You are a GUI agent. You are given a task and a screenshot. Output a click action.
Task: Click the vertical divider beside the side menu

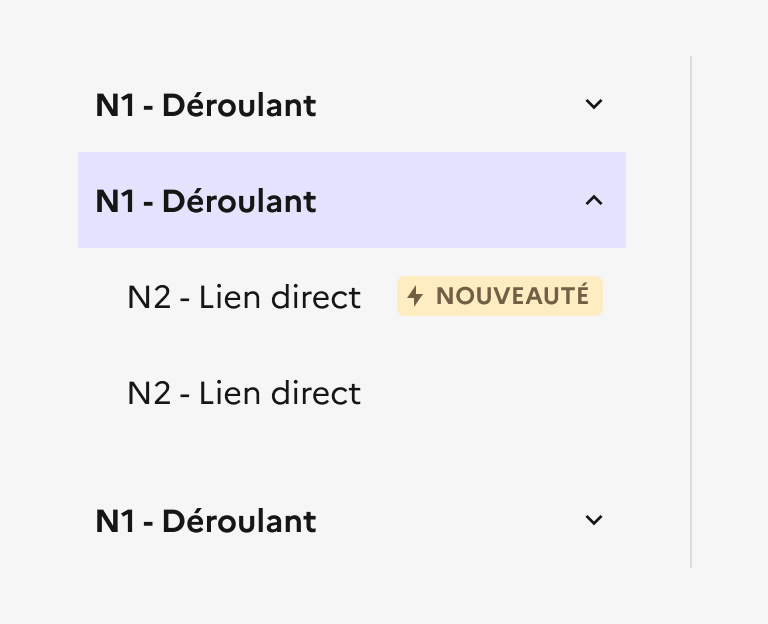(x=691, y=312)
